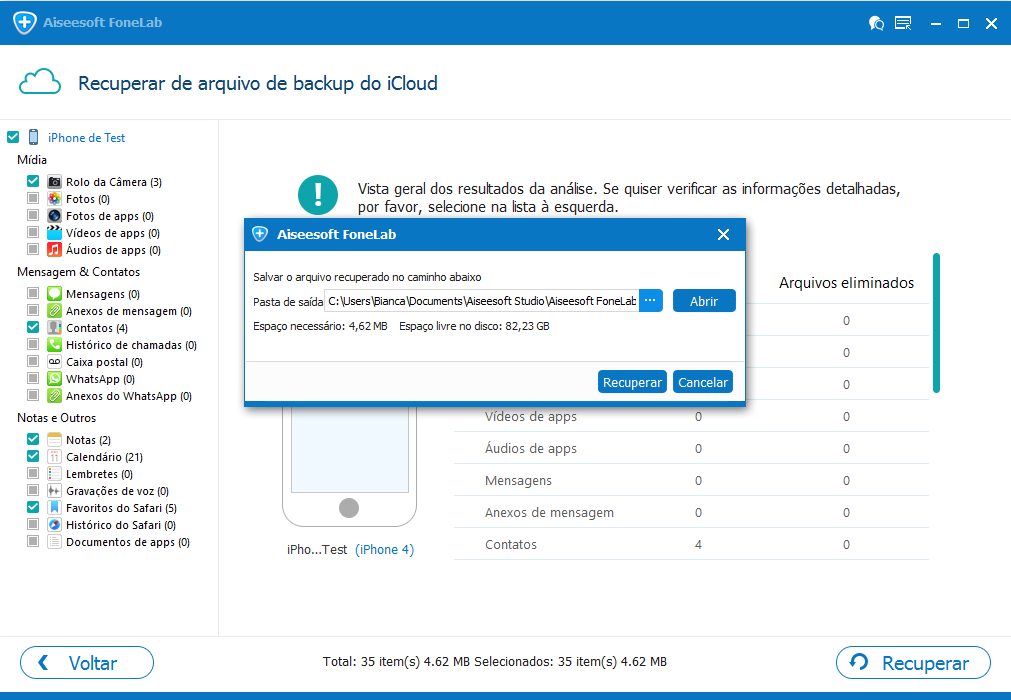The image size is (1011, 700).
Task: Click the Calendário icon in sidebar
Action: tap(55, 457)
